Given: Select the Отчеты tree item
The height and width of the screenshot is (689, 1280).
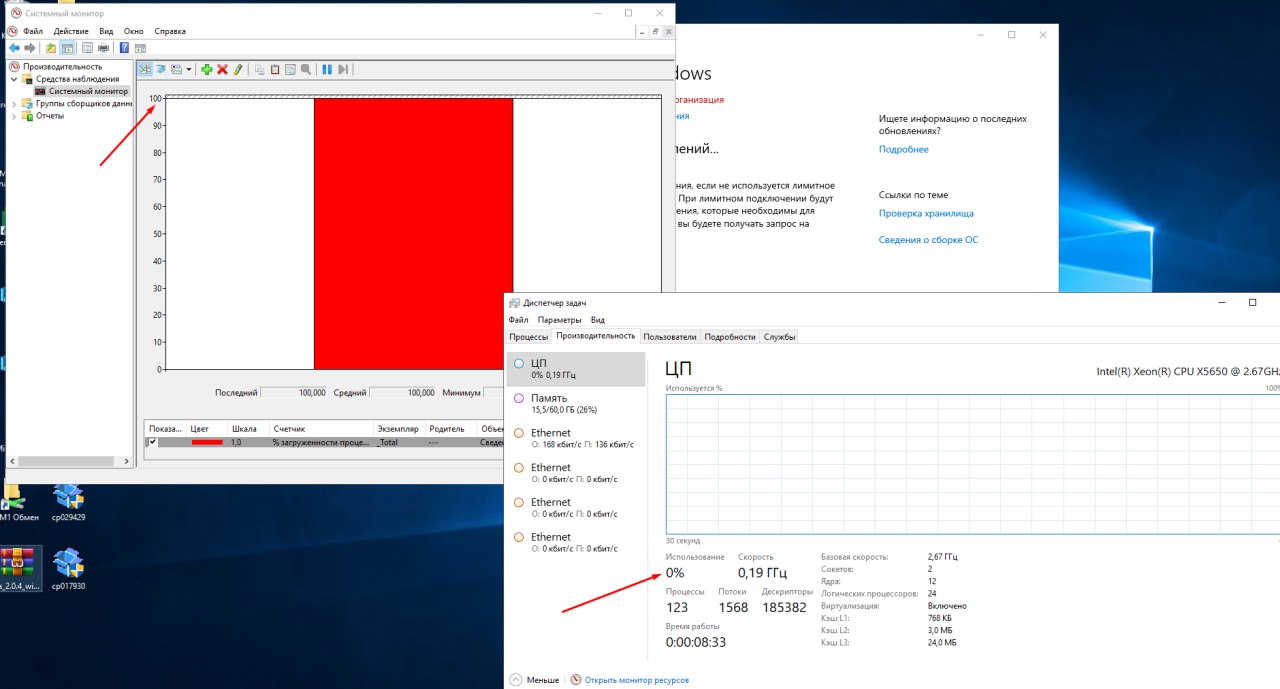Looking at the screenshot, I should click(50, 116).
